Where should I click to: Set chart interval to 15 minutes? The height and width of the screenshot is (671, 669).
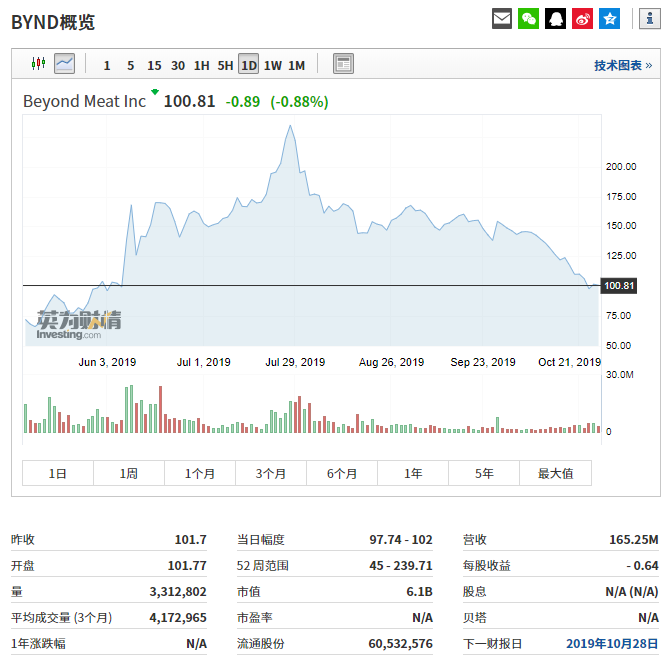(154, 65)
